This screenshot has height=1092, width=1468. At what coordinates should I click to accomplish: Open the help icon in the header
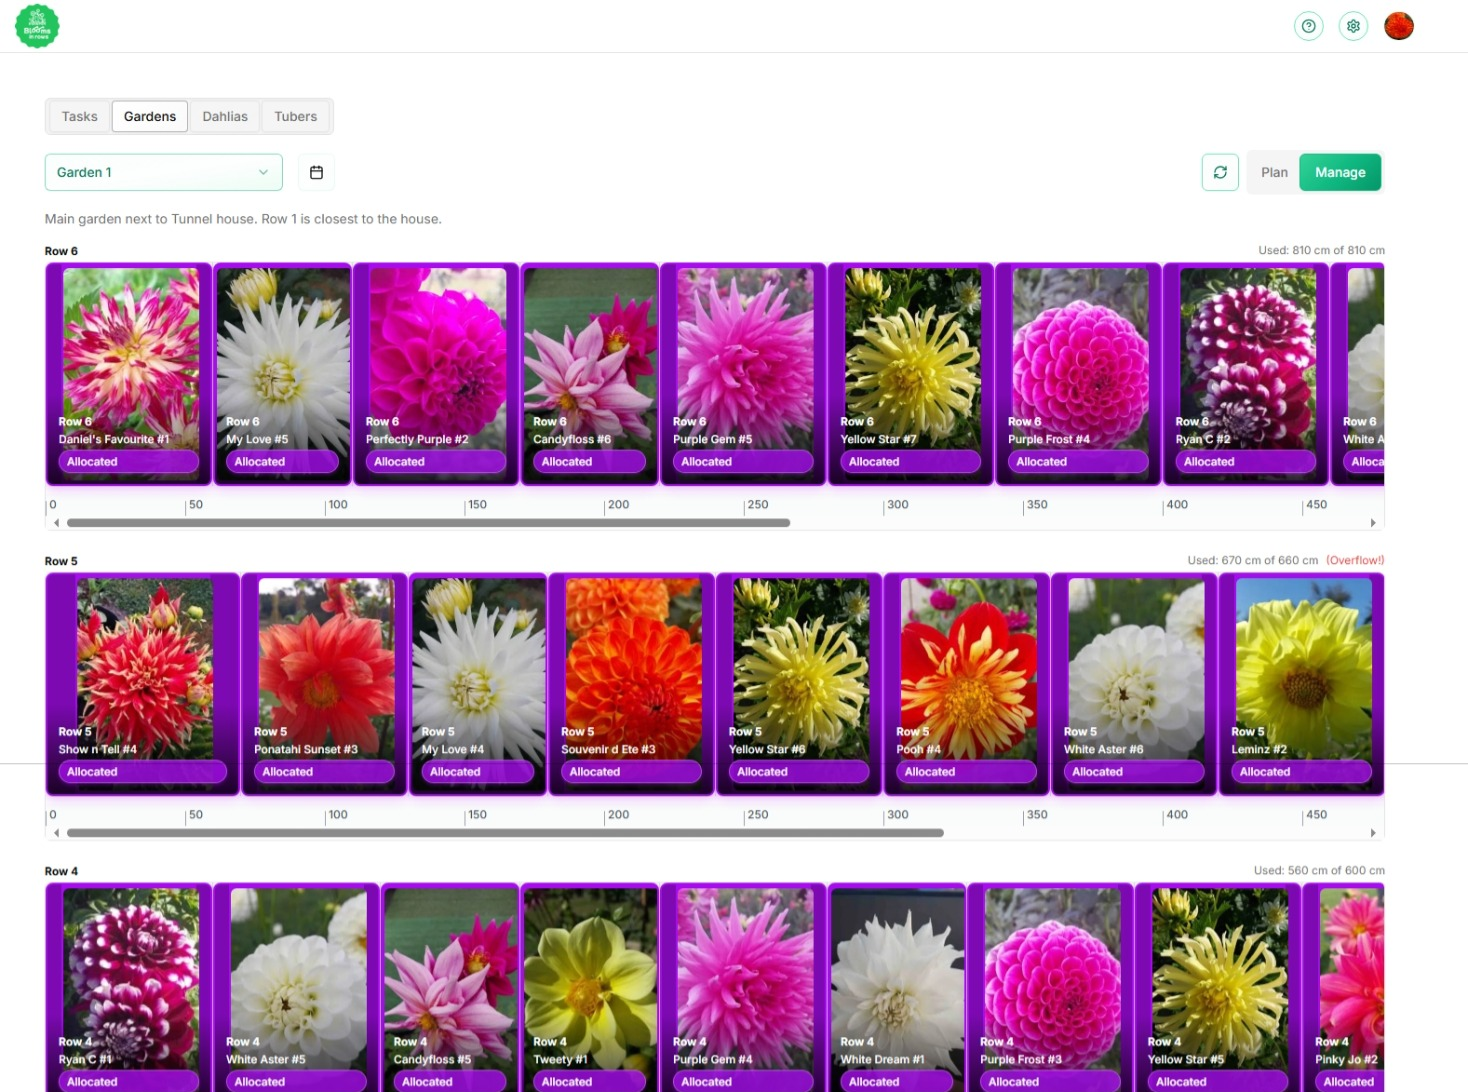pyautogui.click(x=1309, y=26)
